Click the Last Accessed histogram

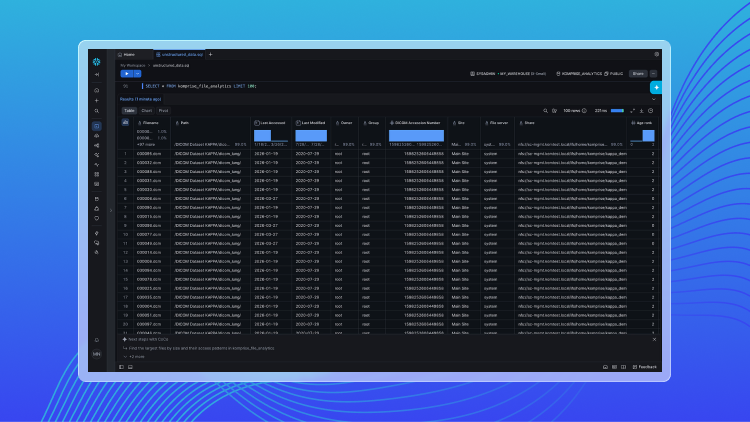[x=271, y=135]
